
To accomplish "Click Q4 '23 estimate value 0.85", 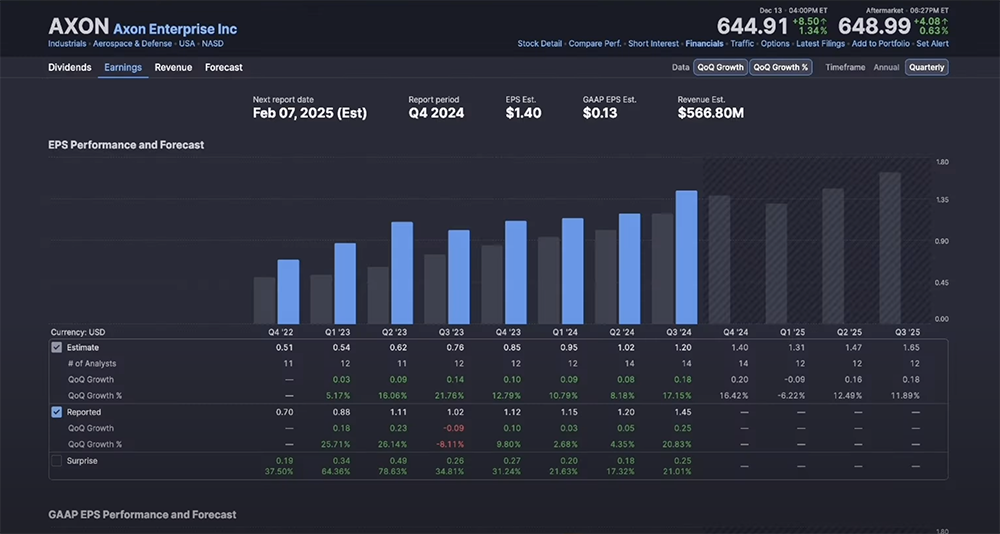I will [512, 348].
